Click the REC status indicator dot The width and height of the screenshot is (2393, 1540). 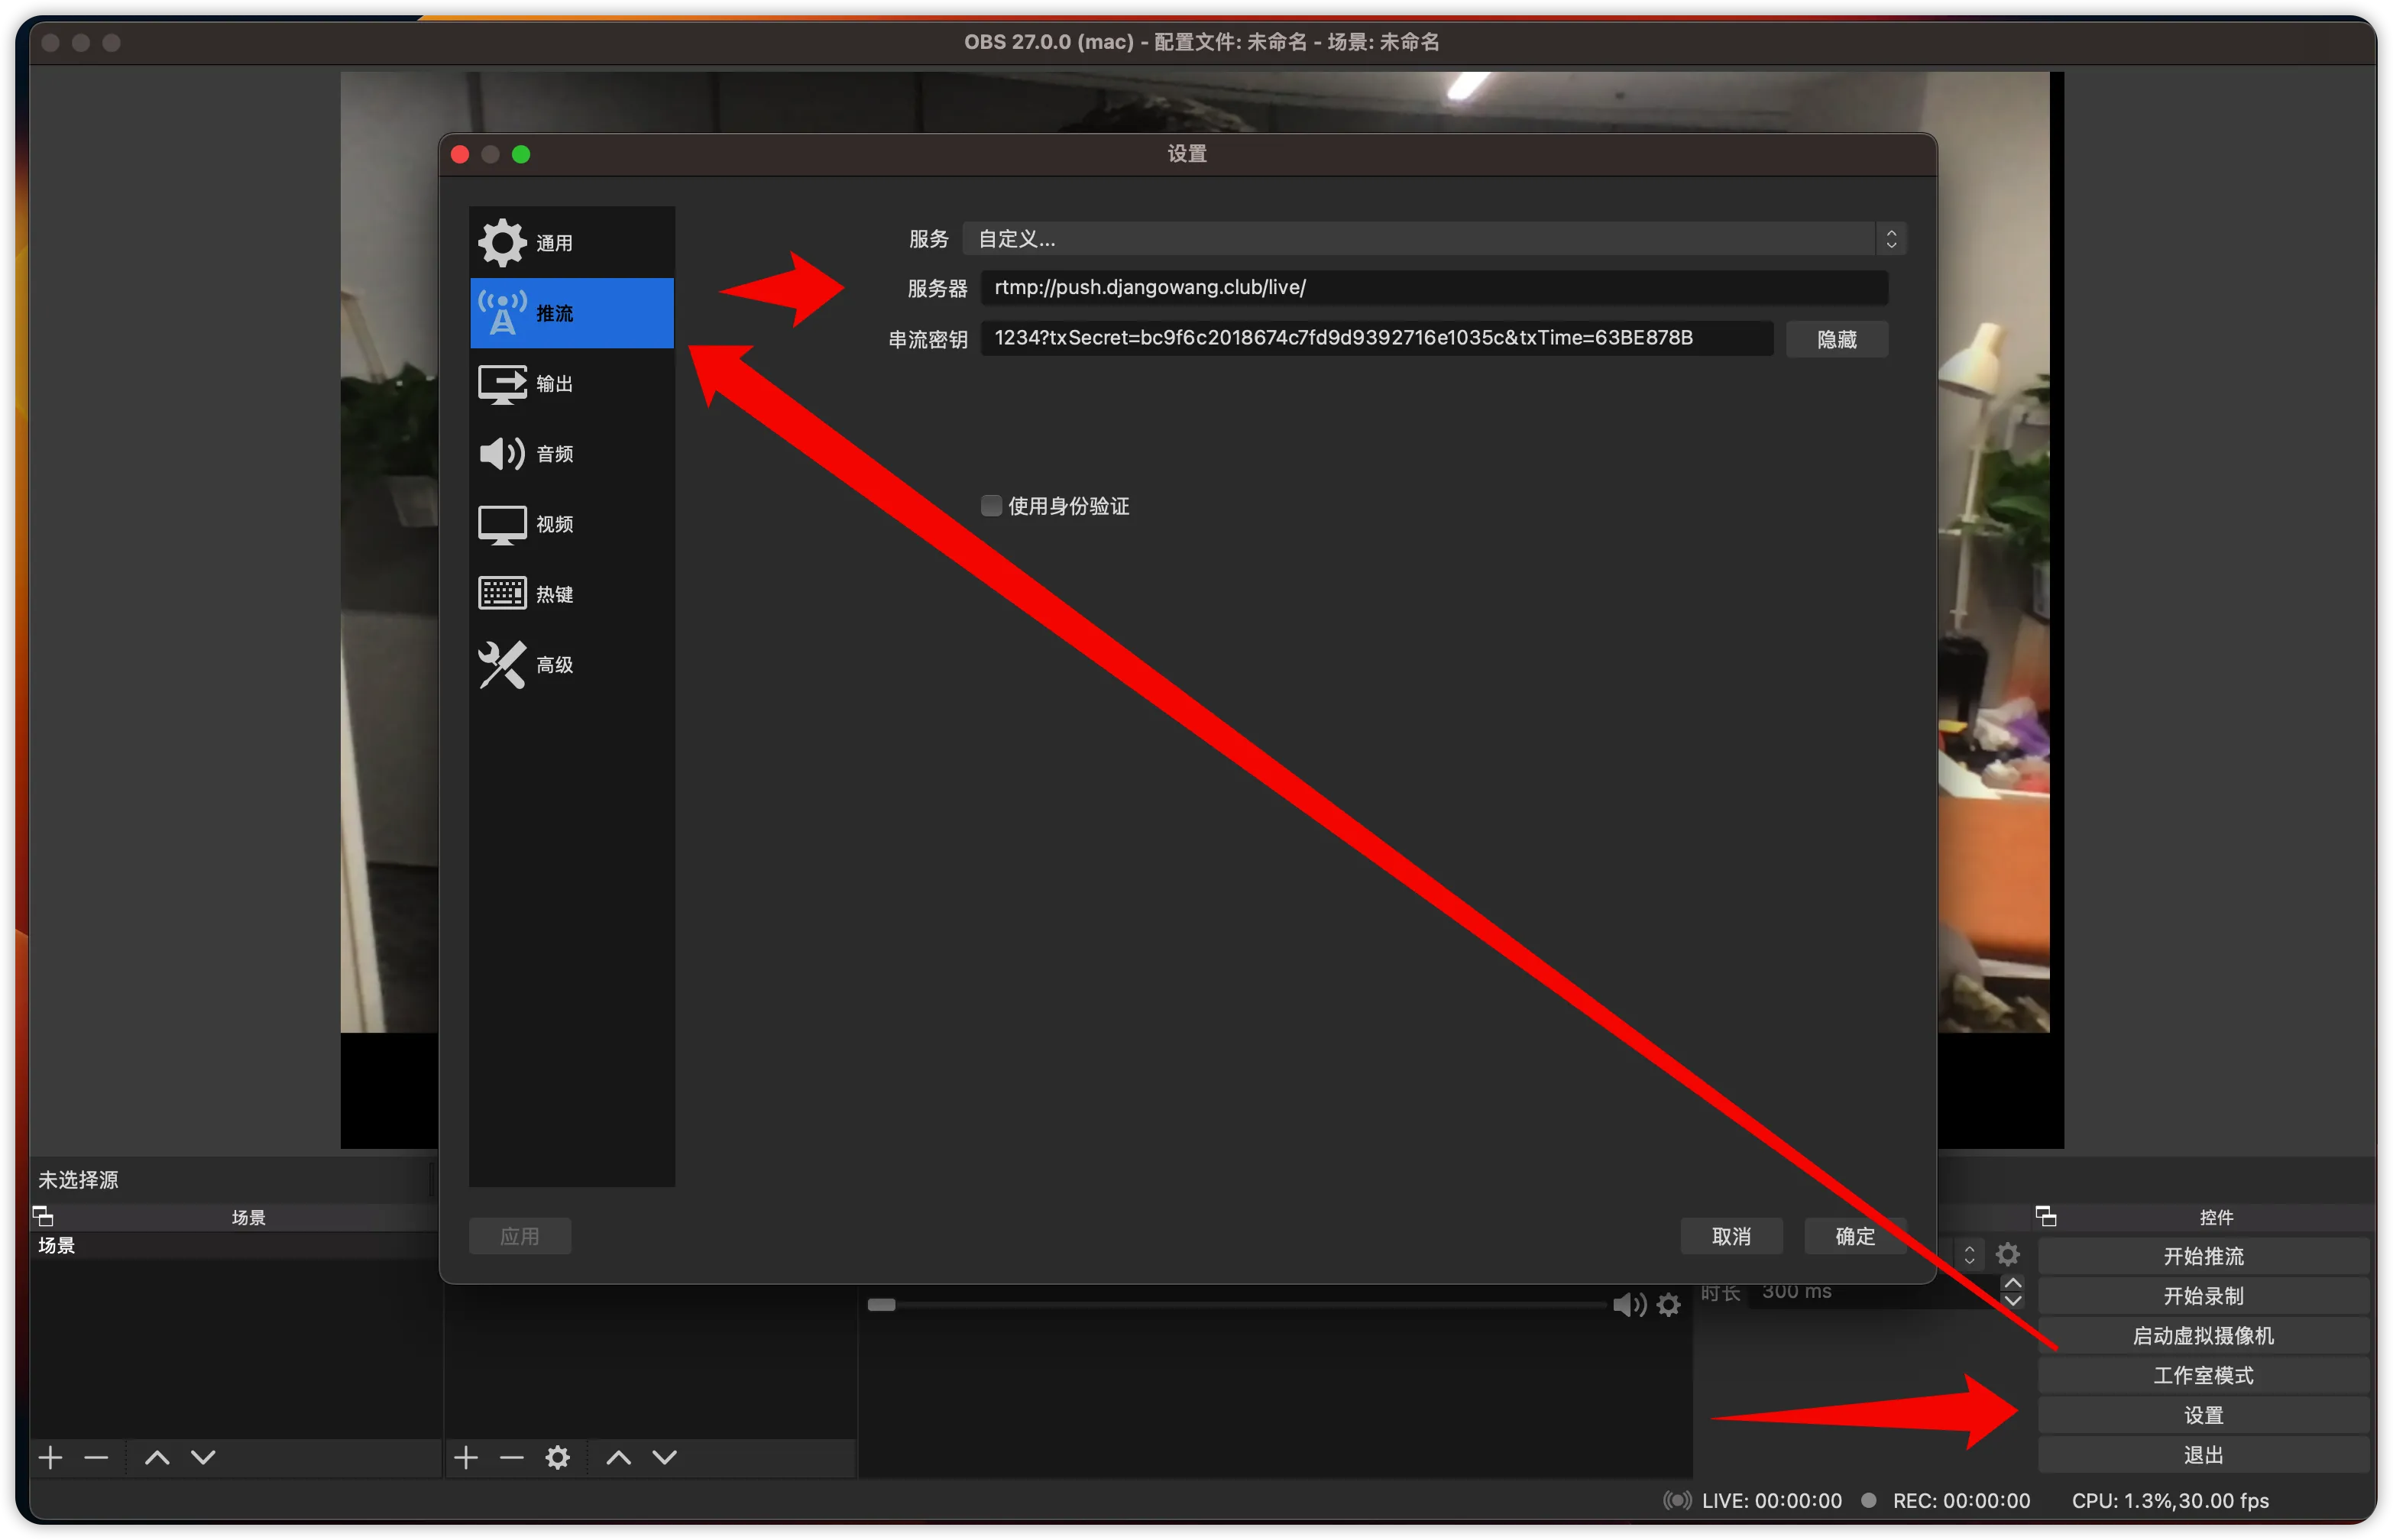1867,1500
